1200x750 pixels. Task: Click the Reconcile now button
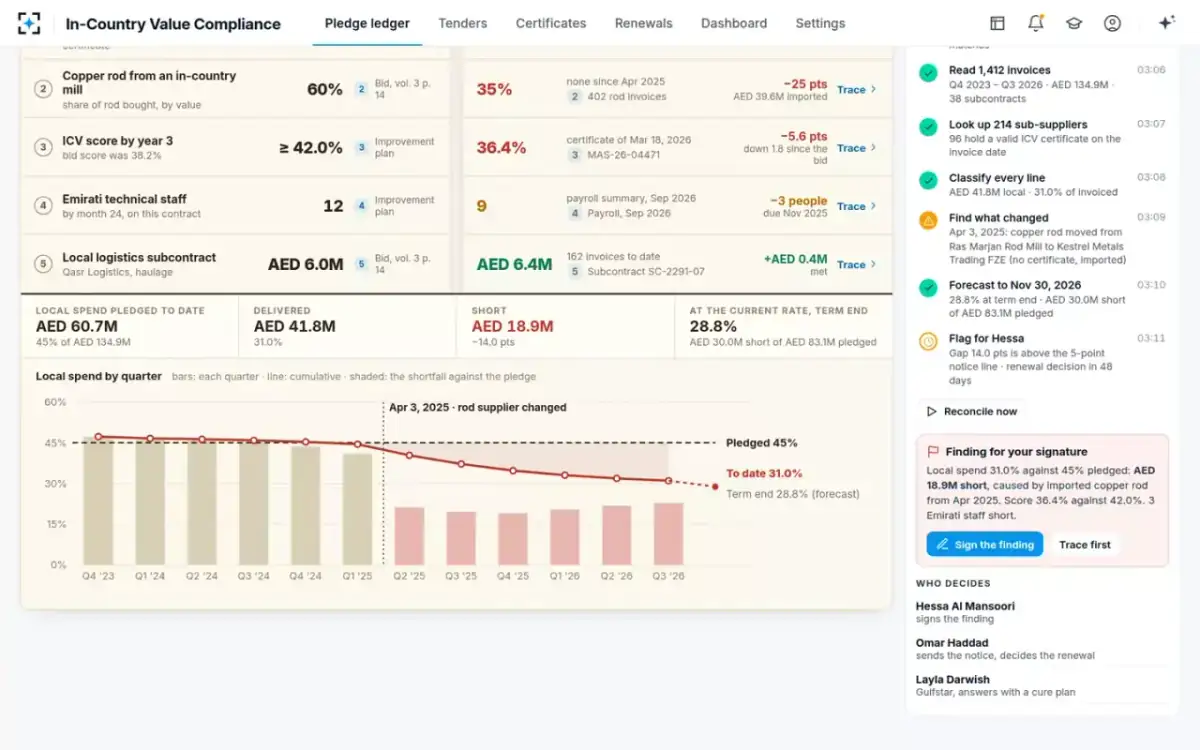(972, 411)
